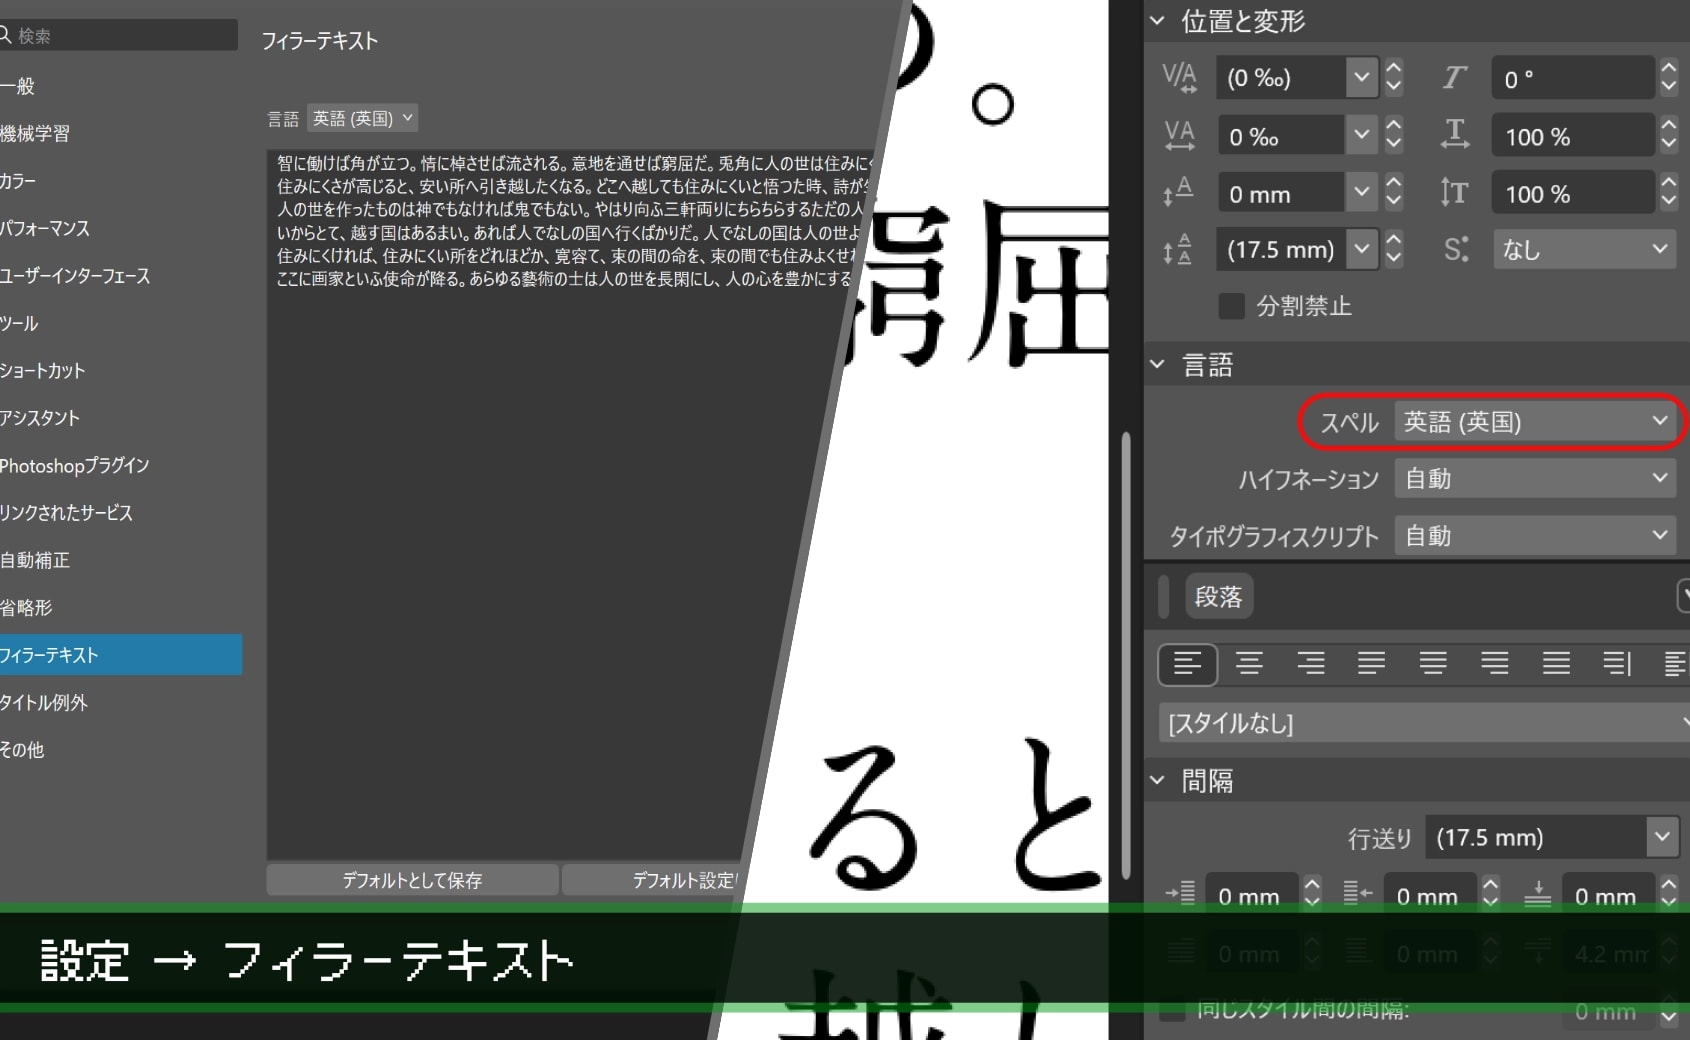This screenshot has width=1690, height=1040.
Task: Click the space-before-paragraph icon in 間隔
Action: point(1537,893)
